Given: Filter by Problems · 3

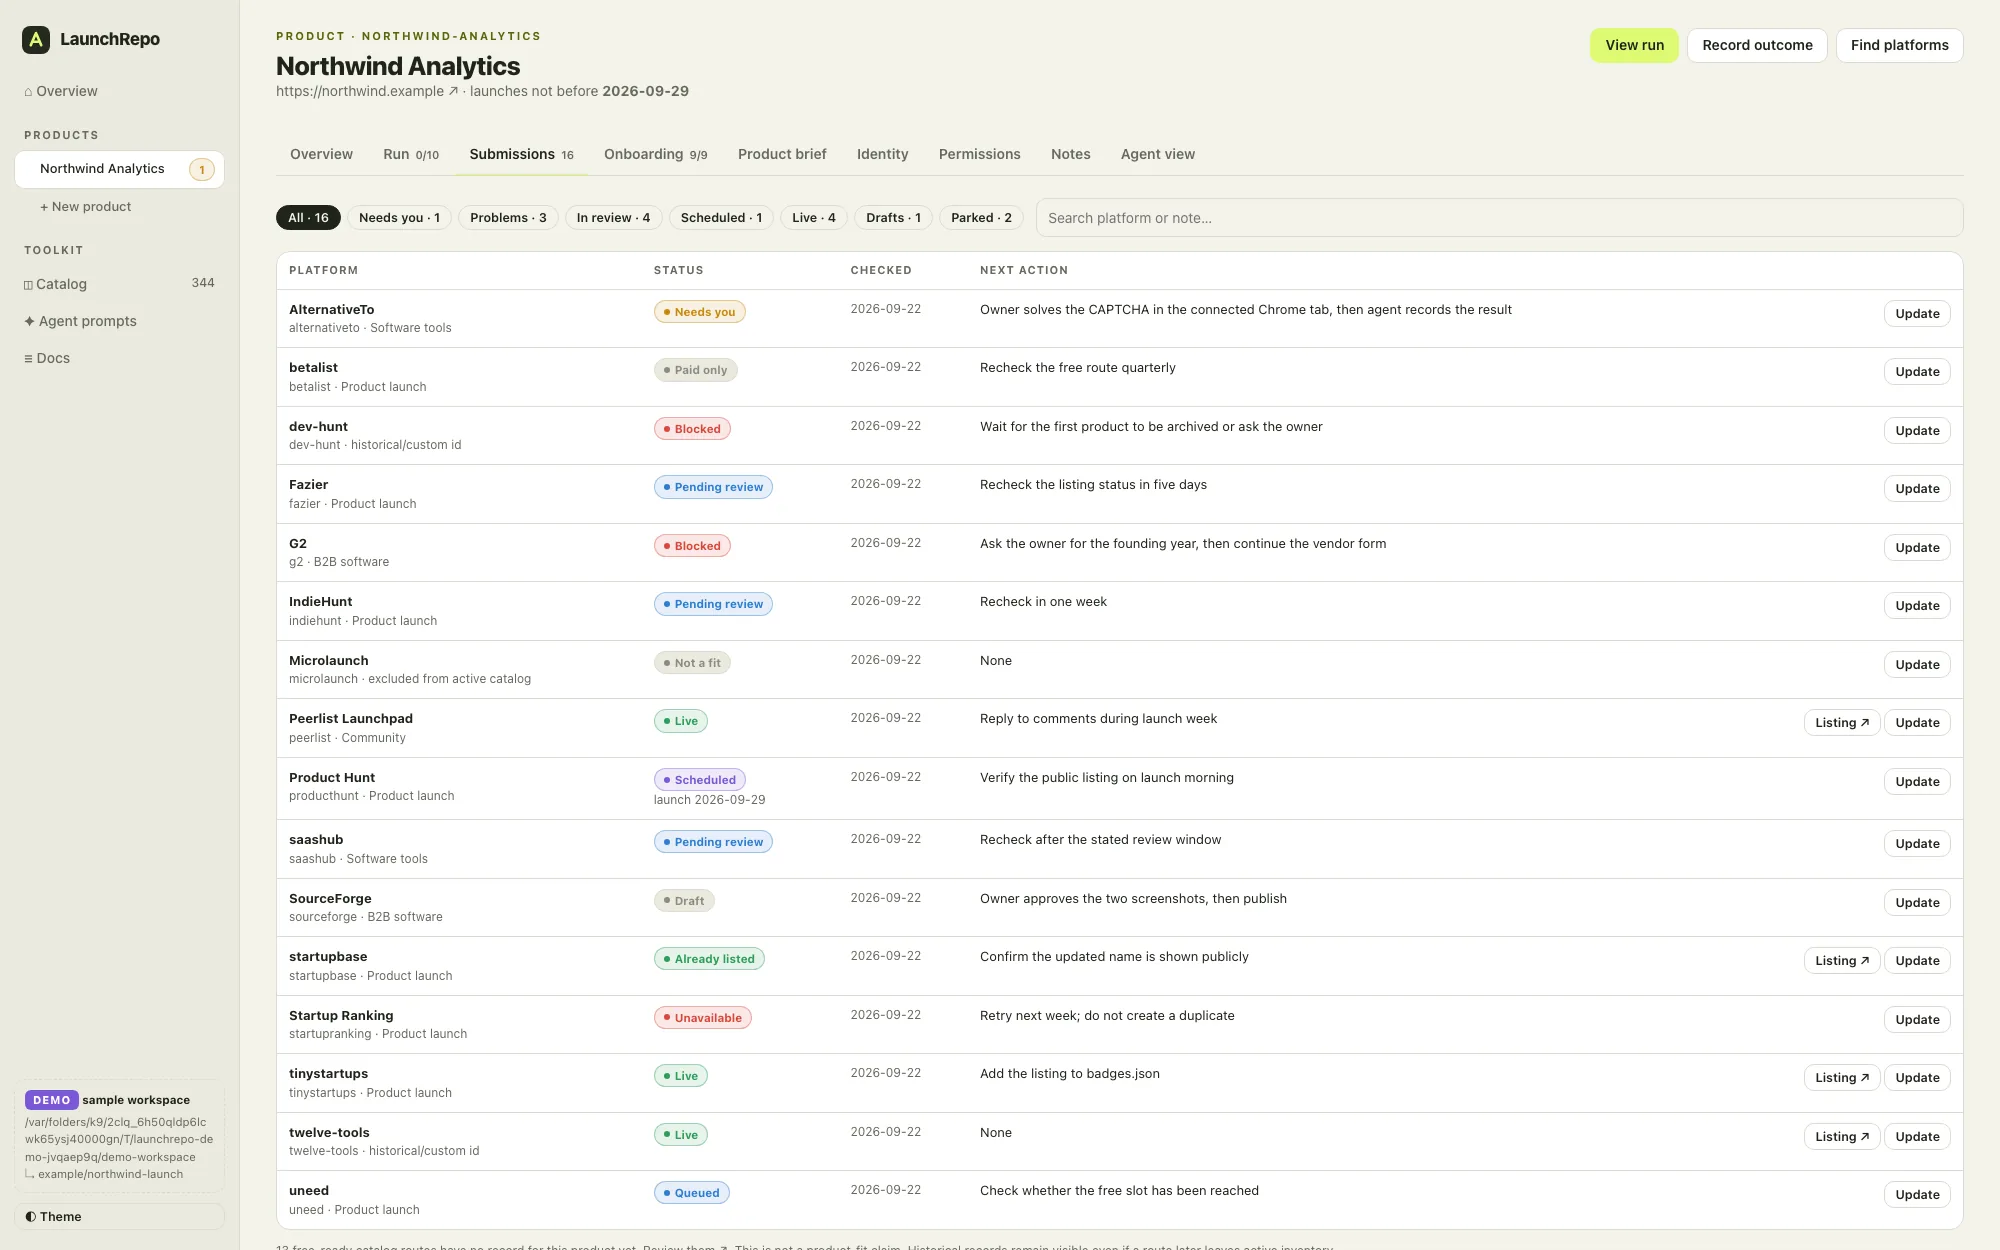Looking at the screenshot, I should [x=508, y=218].
